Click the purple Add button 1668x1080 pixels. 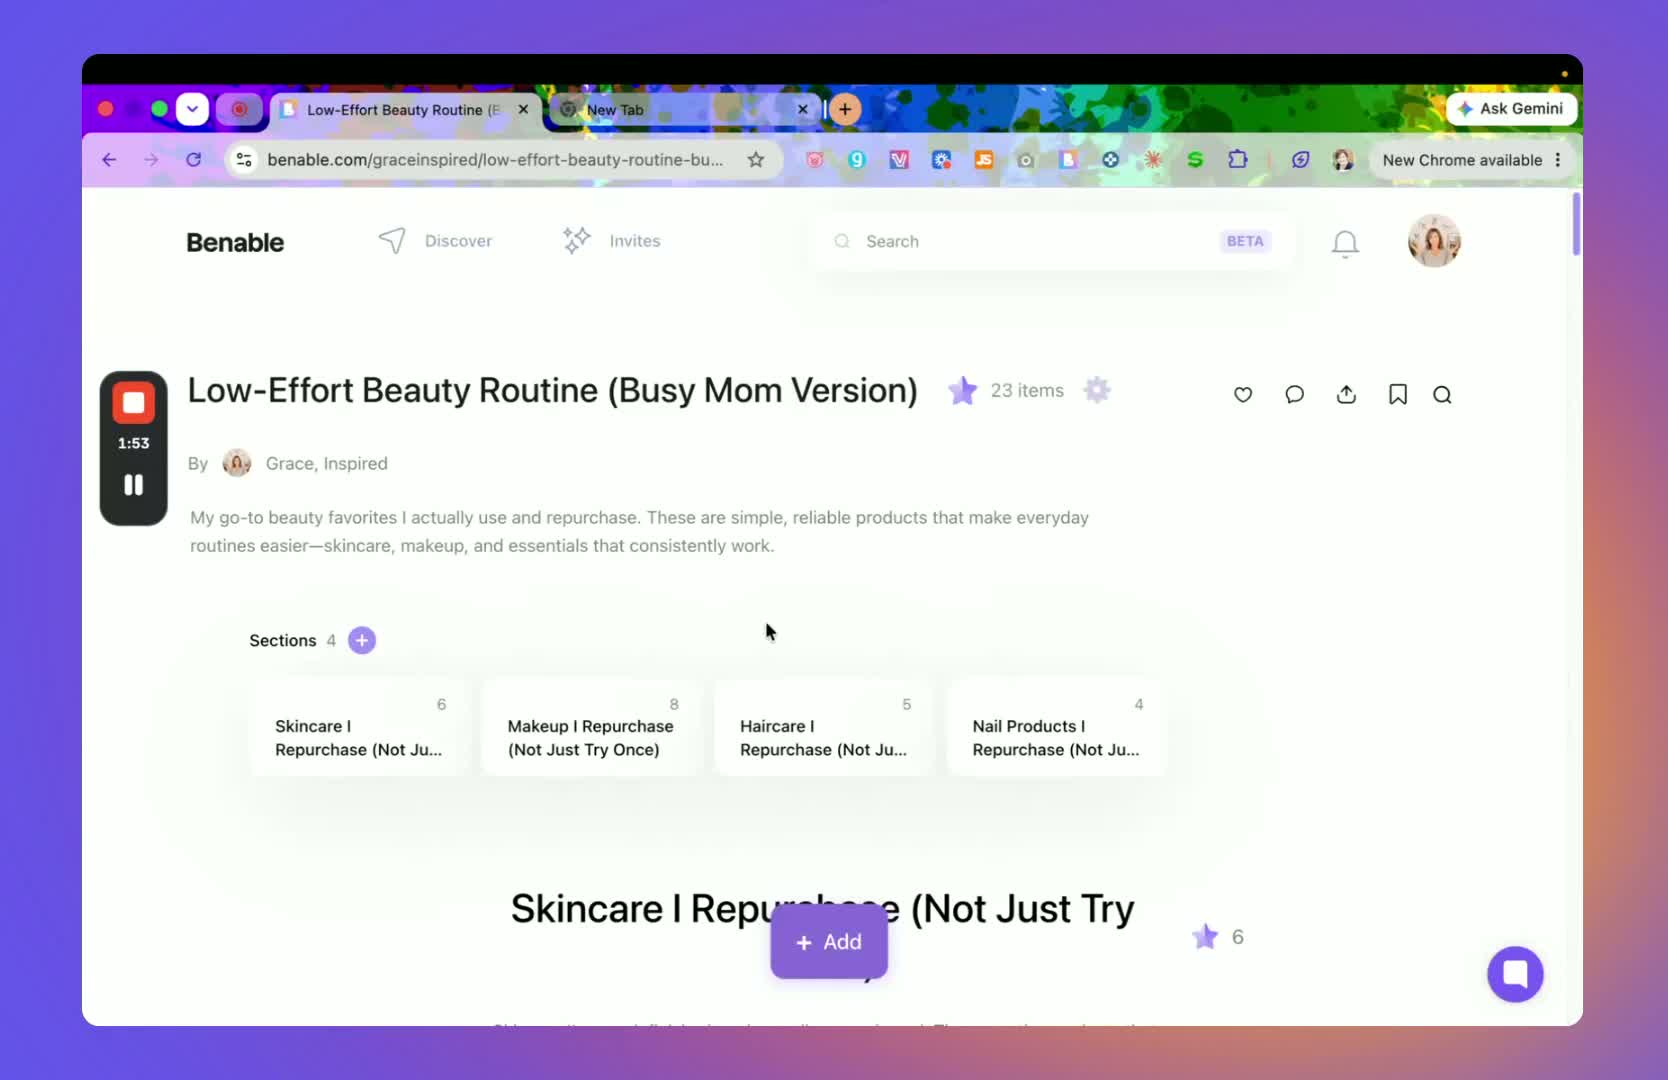tap(829, 942)
